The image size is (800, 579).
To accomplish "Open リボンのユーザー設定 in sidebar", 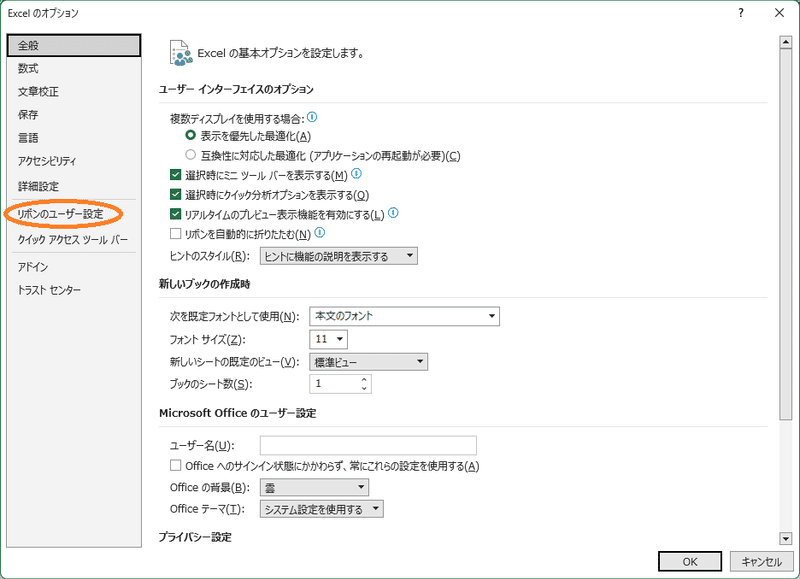I will pyautogui.click(x=74, y=214).
